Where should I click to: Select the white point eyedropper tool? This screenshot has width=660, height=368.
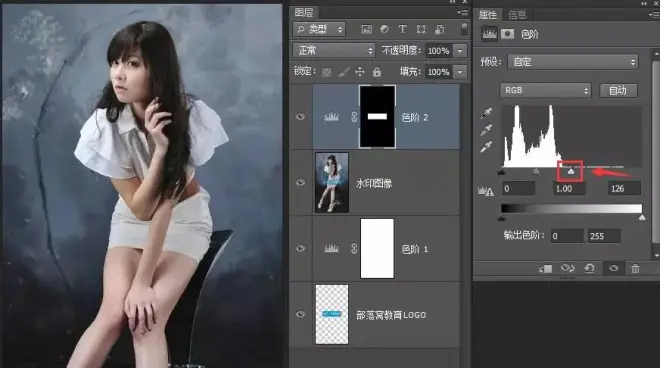point(486,147)
